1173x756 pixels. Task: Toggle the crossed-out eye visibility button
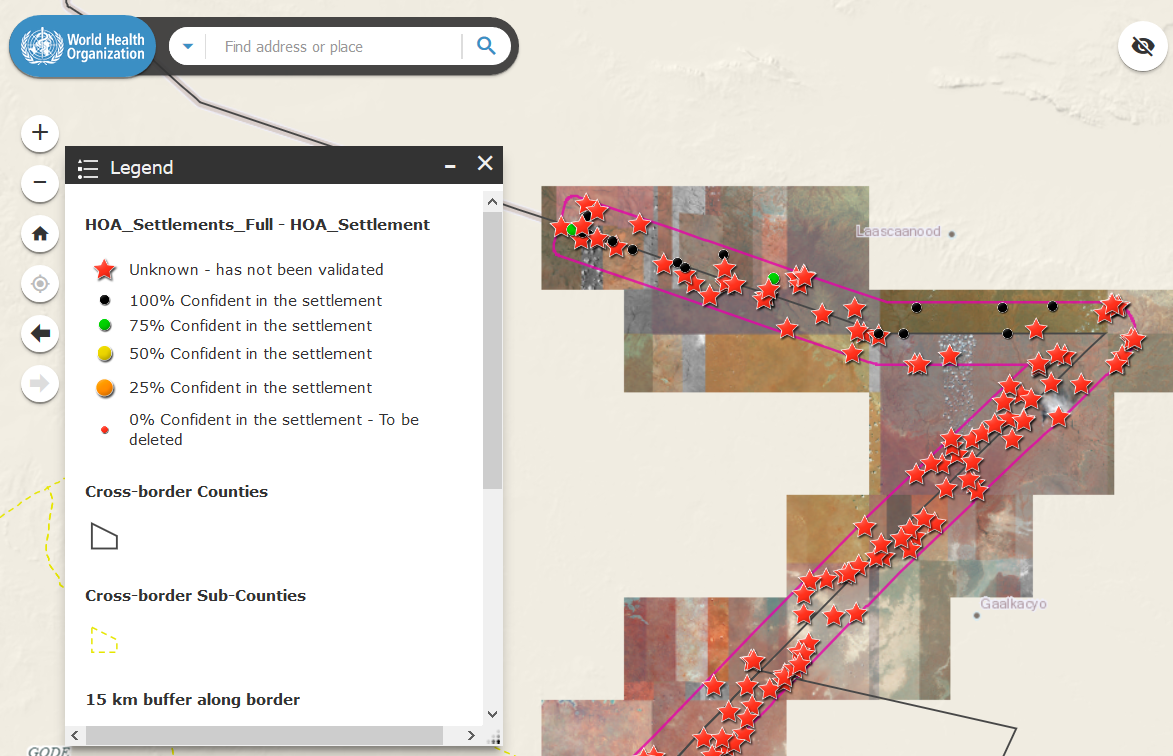click(1142, 46)
